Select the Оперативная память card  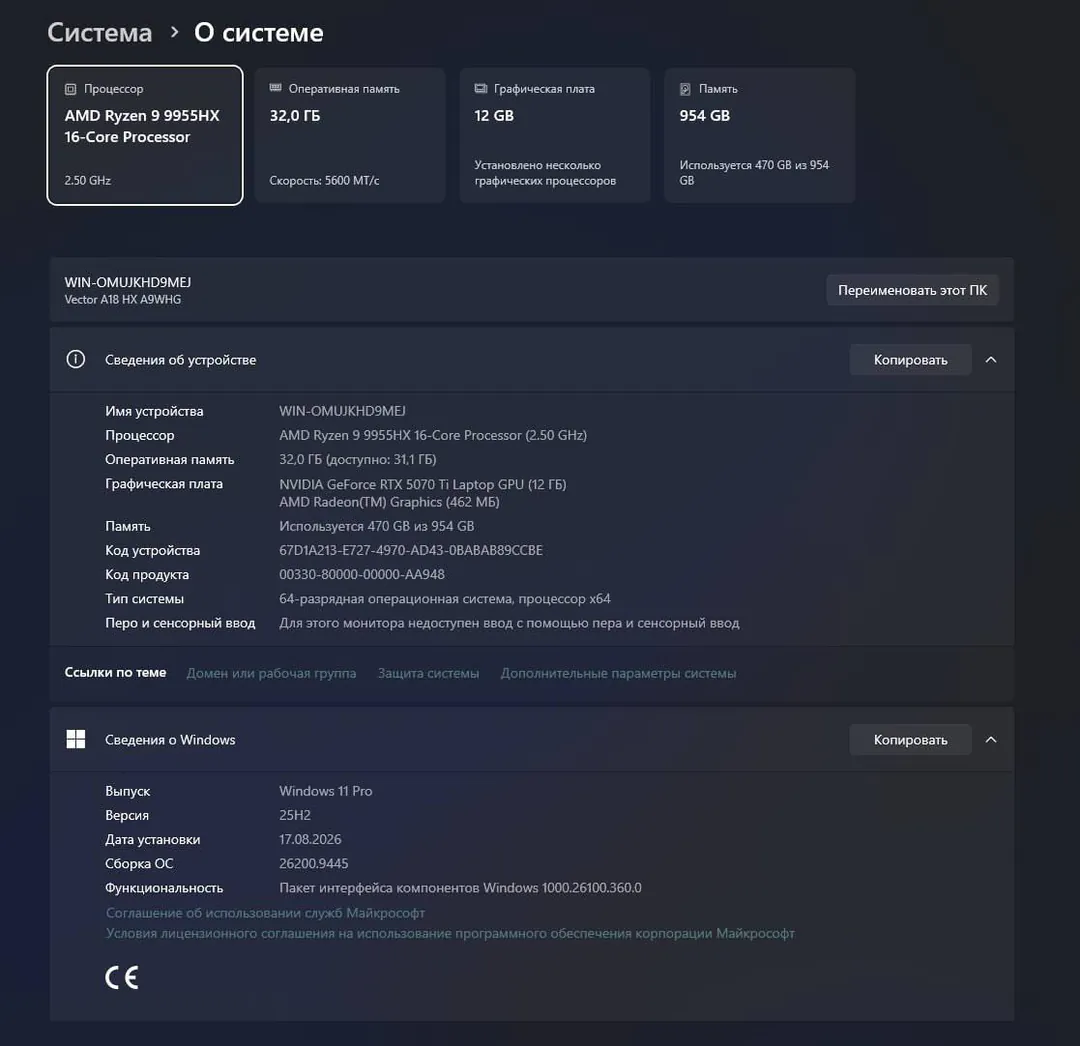(x=350, y=135)
